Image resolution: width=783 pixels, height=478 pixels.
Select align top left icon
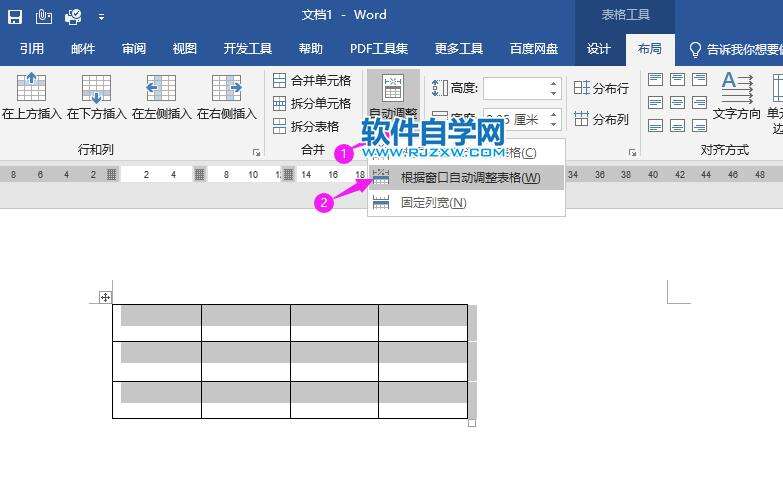click(655, 80)
